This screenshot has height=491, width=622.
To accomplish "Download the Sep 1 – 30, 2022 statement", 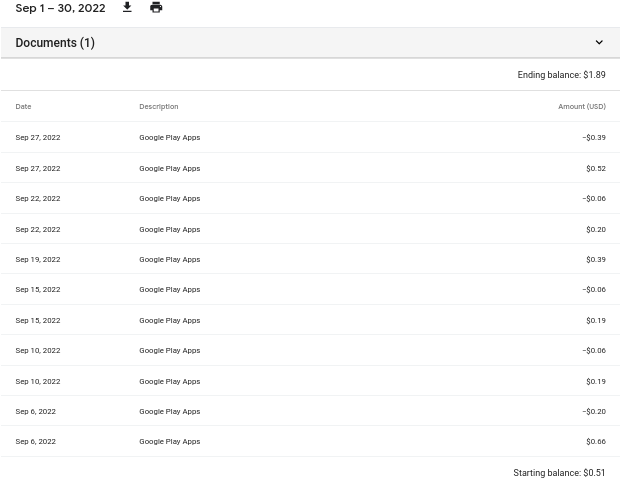I will [x=127, y=7].
